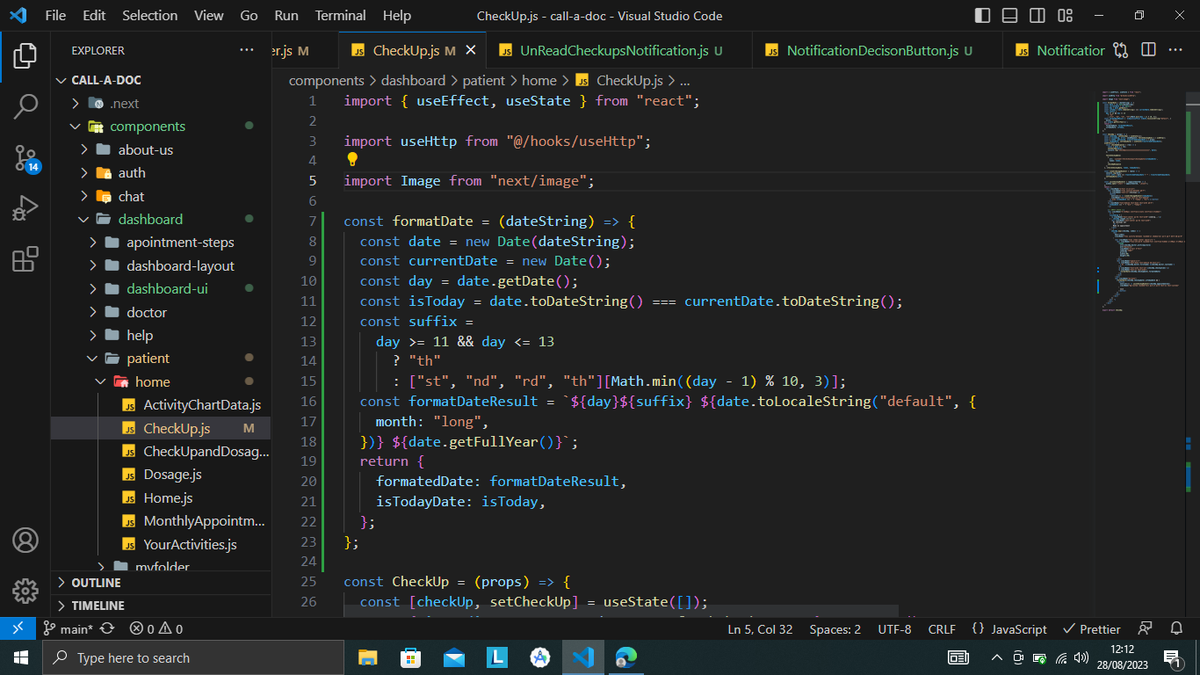Image resolution: width=1200 pixels, height=675 pixels.
Task: Open the Run and Debug view
Action: (x=25, y=209)
